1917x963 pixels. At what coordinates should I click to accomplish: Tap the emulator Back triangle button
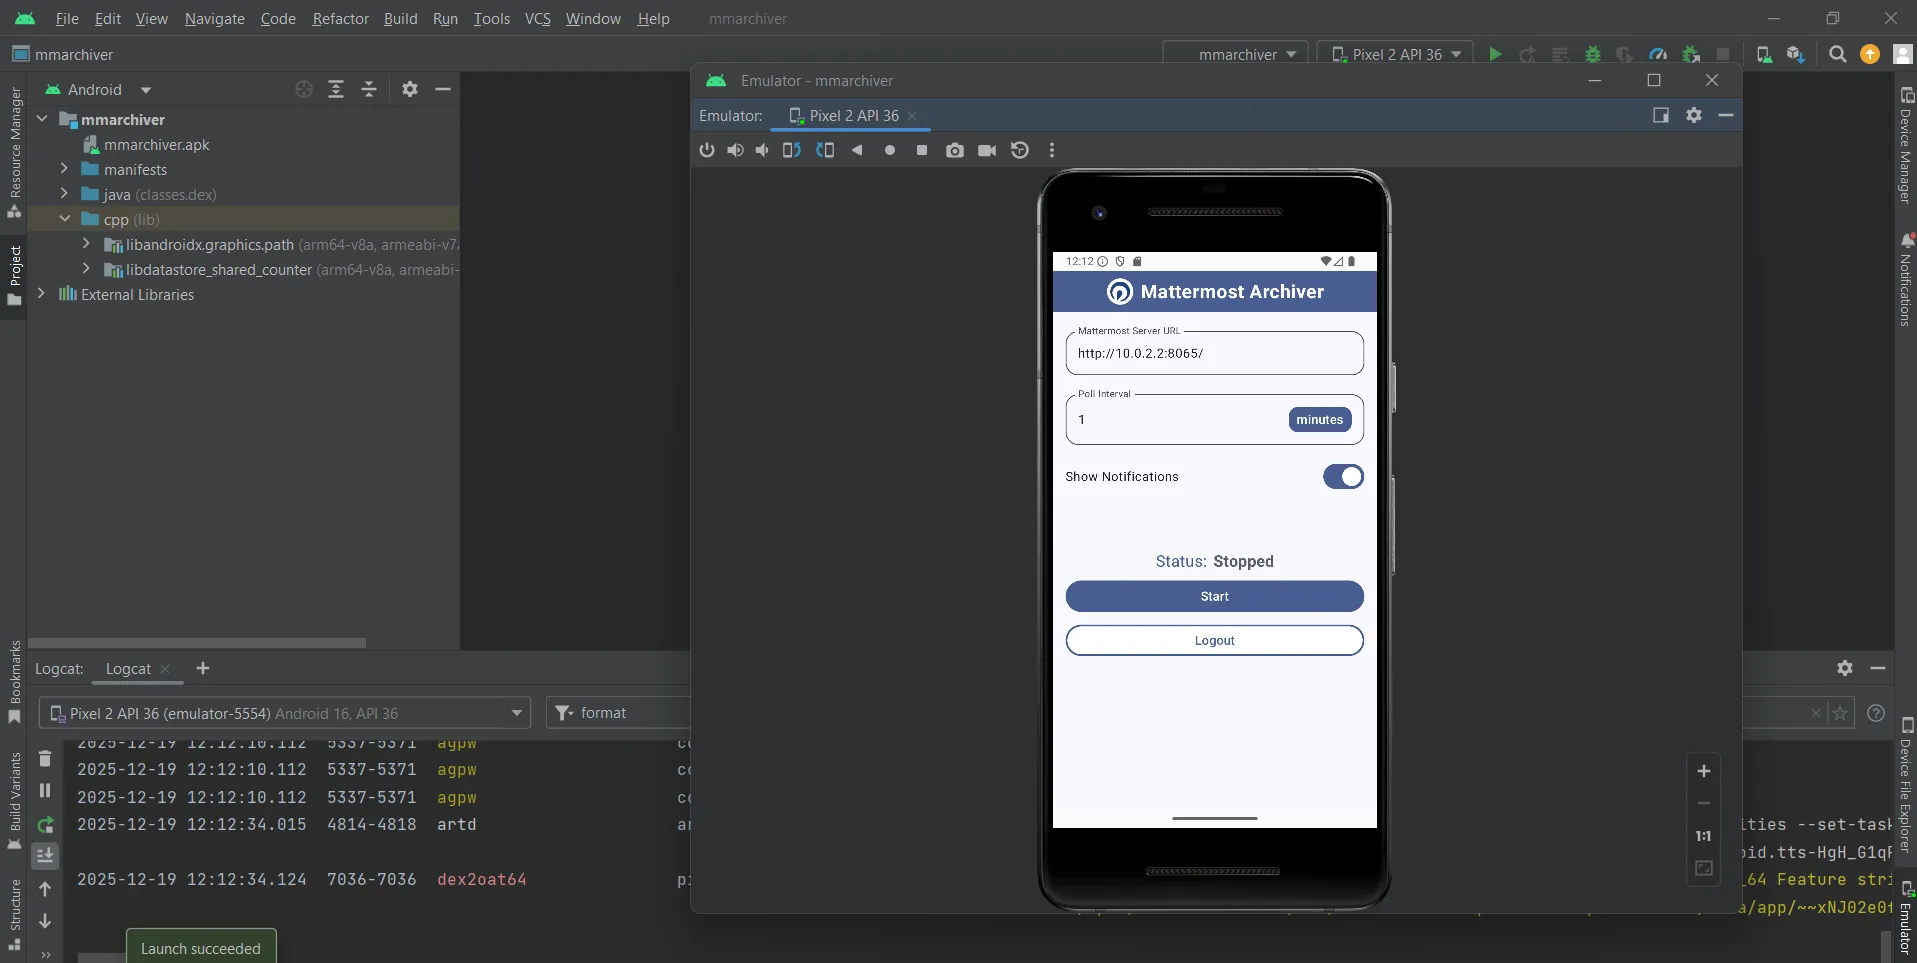click(857, 150)
